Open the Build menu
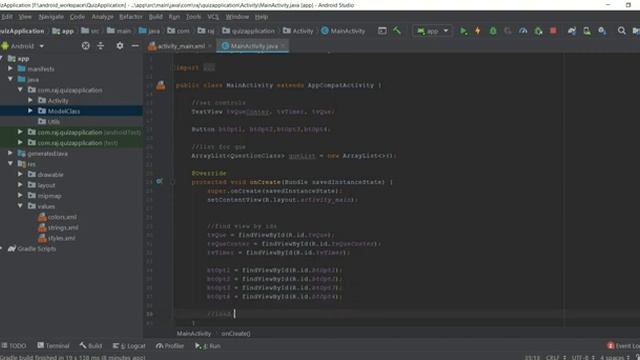This screenshot has height=360, width=640. click(x=156, y=17)
